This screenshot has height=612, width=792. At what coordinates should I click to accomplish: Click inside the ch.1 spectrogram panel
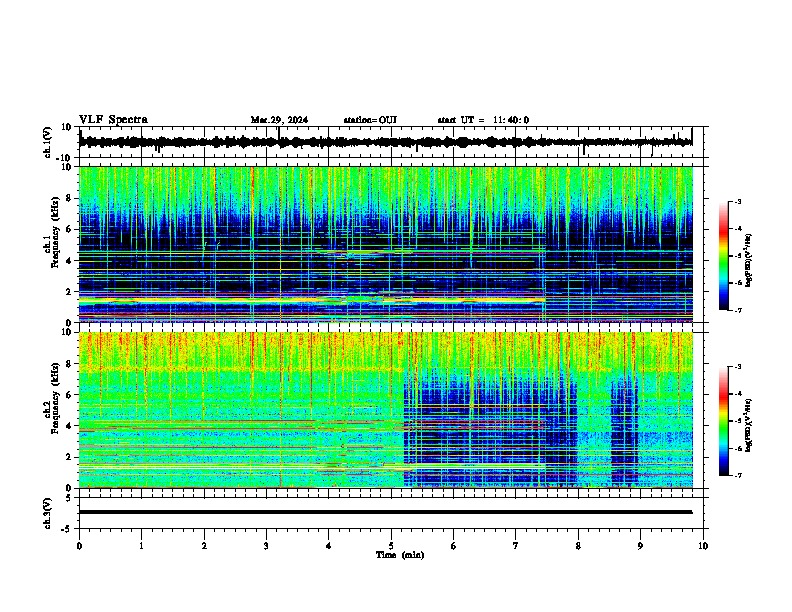tap(386, 244)
